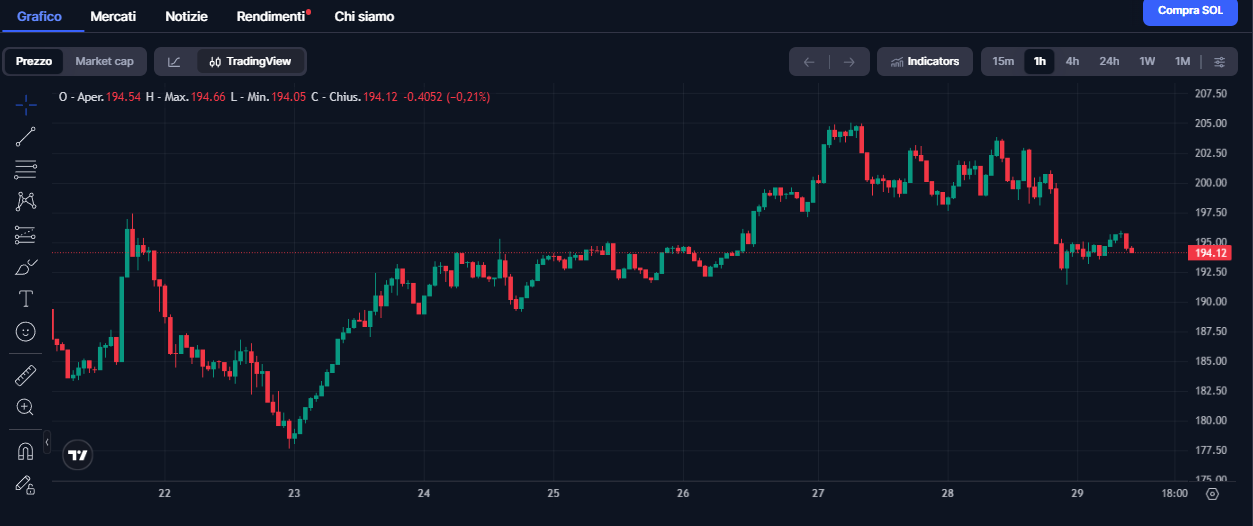This screenshot has height=526, width=1253.
Task: Activate the zoom in tool
Action: click(x=26, y=407)
